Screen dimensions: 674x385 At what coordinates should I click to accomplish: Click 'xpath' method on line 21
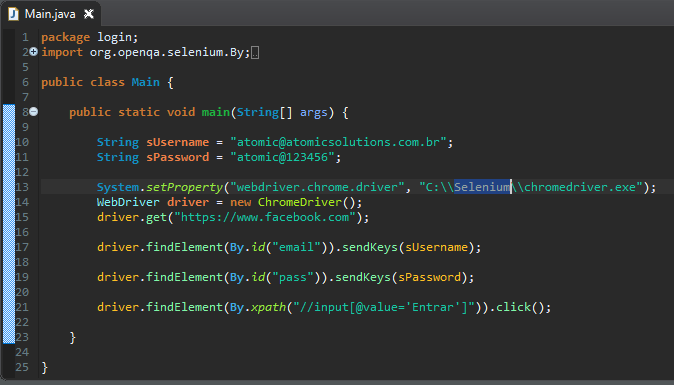268,307
